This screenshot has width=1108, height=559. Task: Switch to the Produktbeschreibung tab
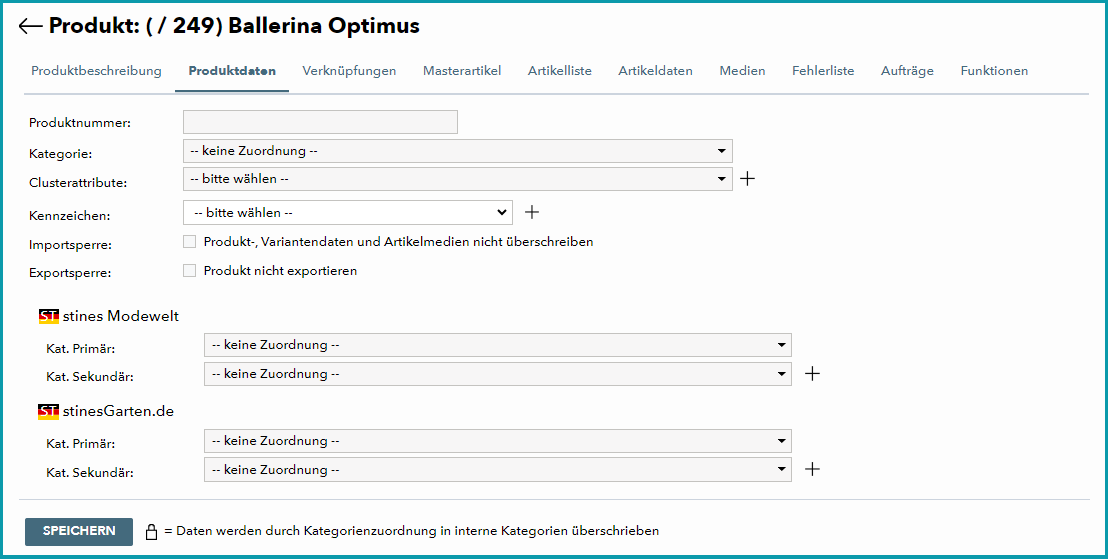click(96, 71)
